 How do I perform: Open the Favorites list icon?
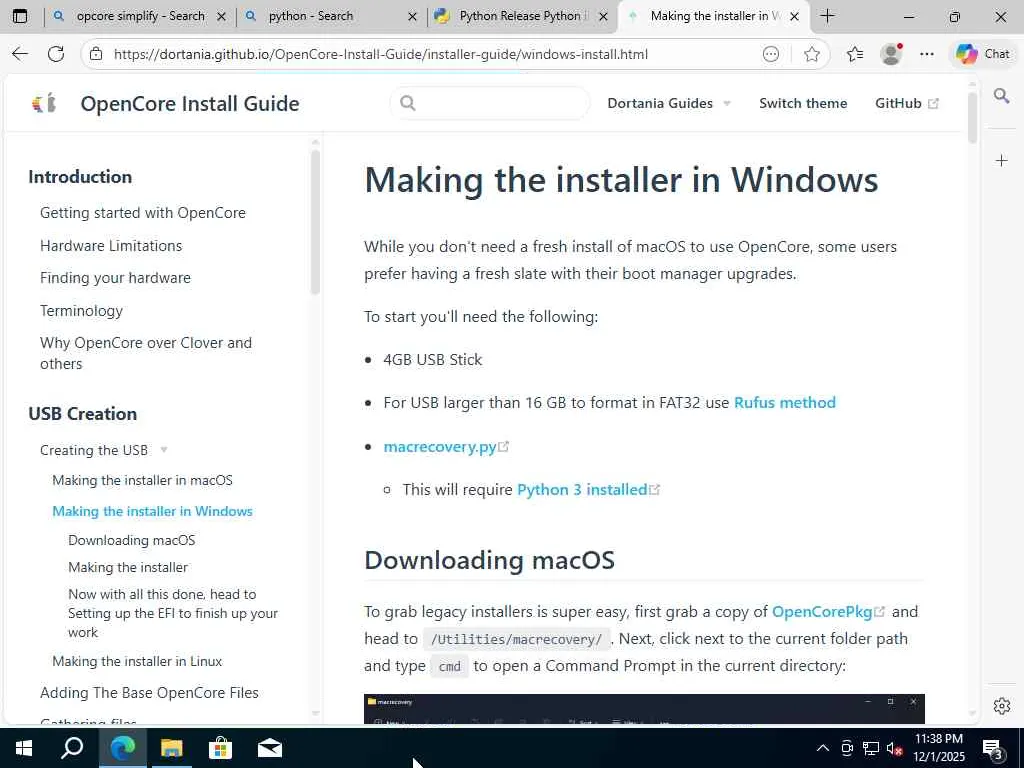(x=854, y=54)
